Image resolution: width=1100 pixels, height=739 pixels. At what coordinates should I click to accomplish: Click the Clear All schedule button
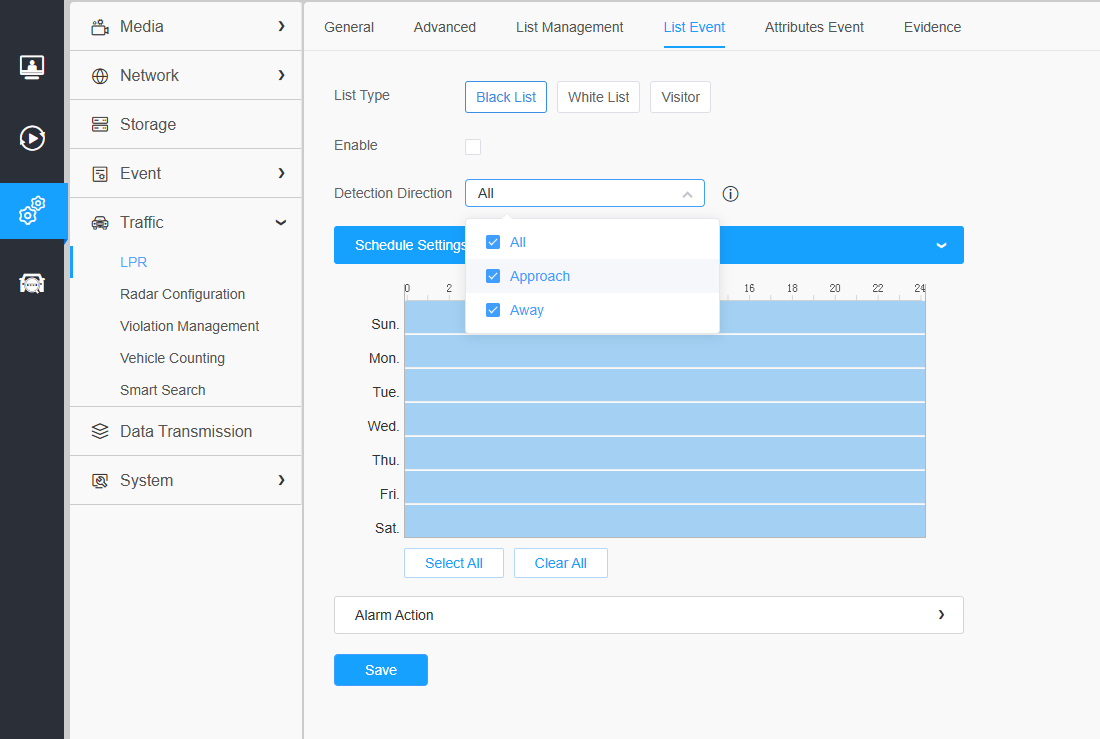[x=561, y=563]
